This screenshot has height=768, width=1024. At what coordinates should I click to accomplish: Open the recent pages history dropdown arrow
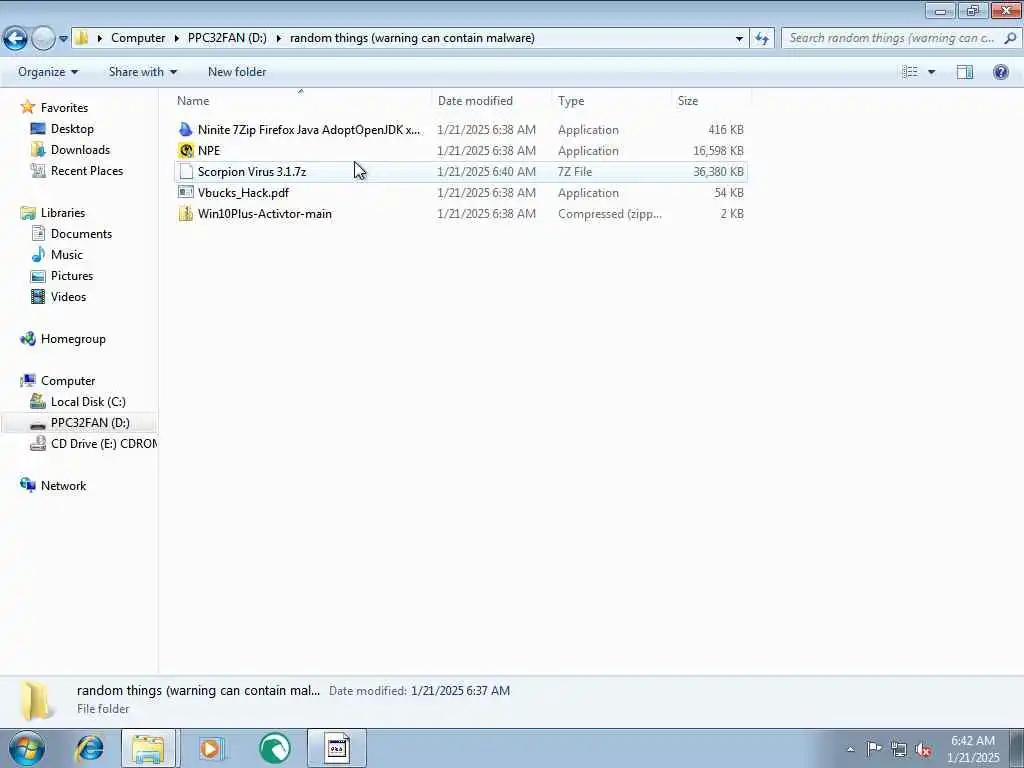point(63,39)
